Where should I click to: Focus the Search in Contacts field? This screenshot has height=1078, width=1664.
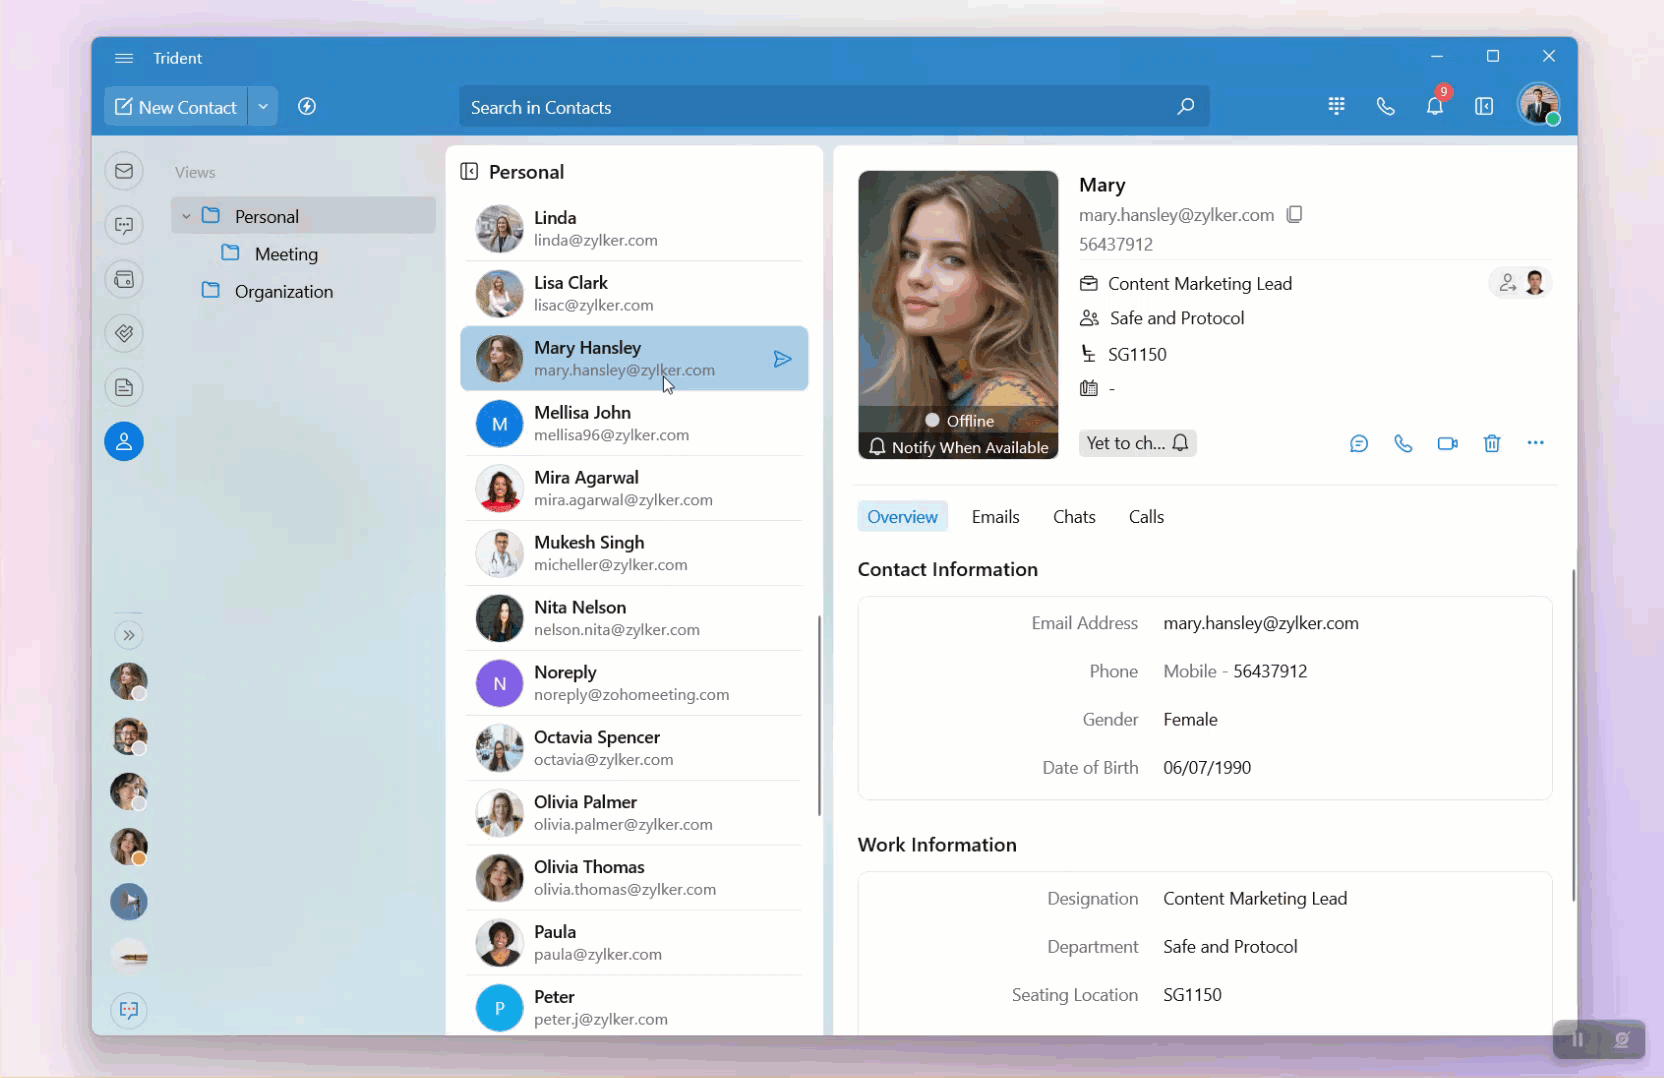834,106
